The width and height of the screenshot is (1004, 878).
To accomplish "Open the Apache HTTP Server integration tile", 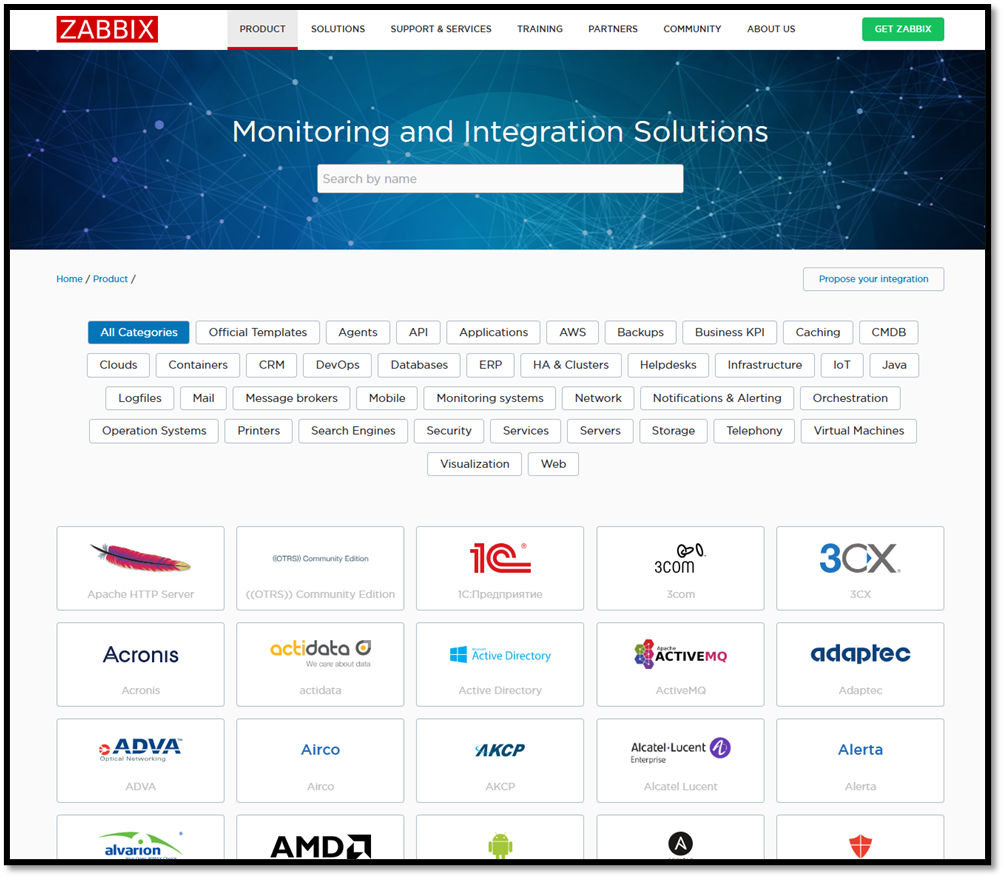I will [x=141, y=568].
